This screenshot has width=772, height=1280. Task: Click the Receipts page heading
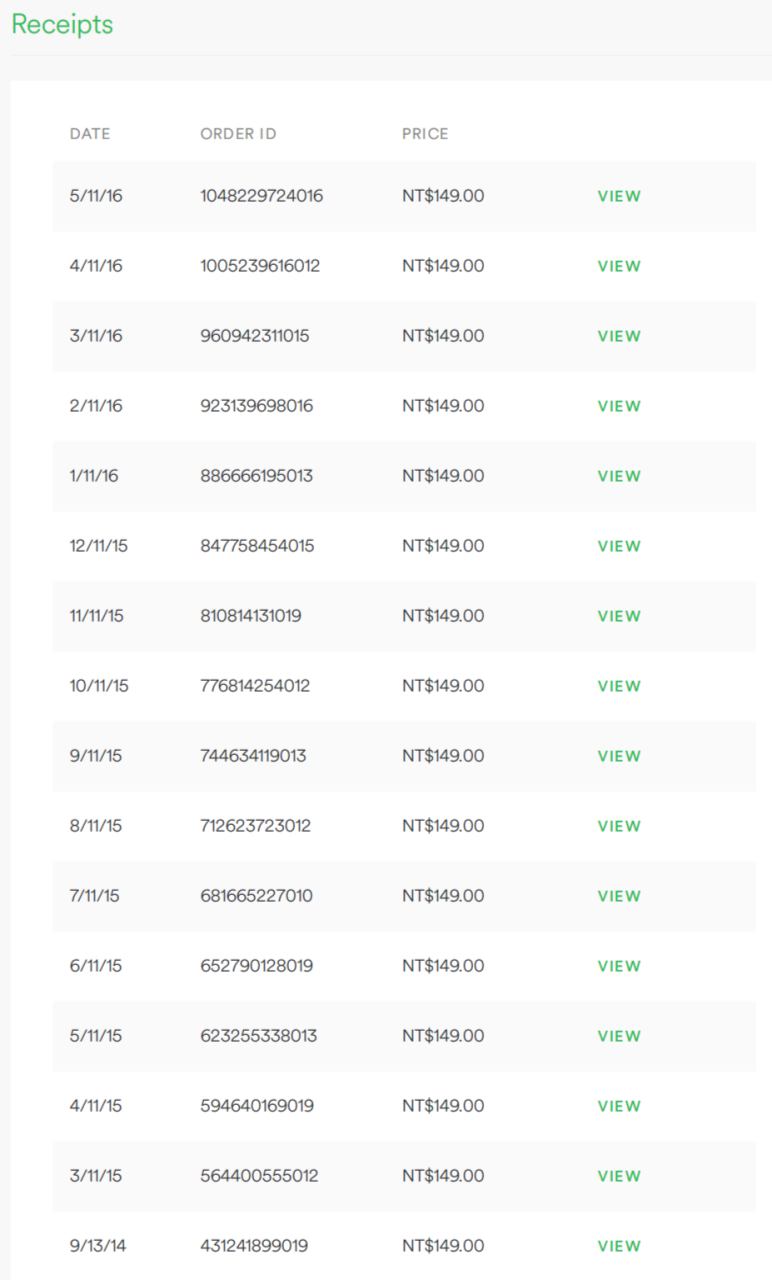tap(62, 25)
